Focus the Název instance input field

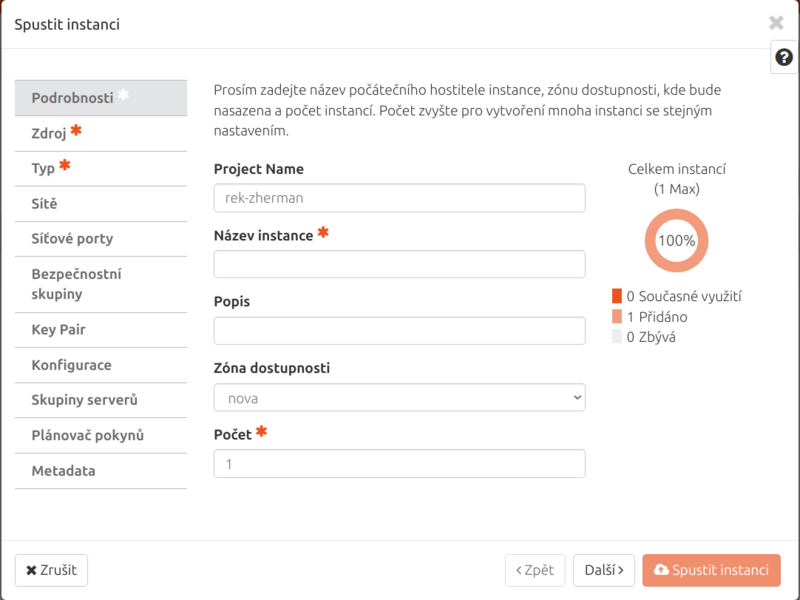click(399, 264)
